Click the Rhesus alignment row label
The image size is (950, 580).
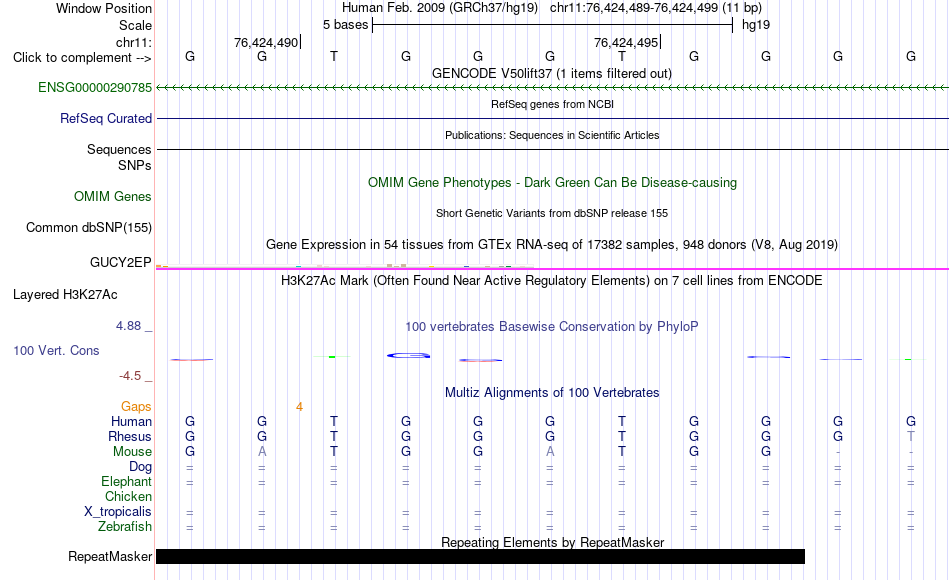tap(130, 436)
